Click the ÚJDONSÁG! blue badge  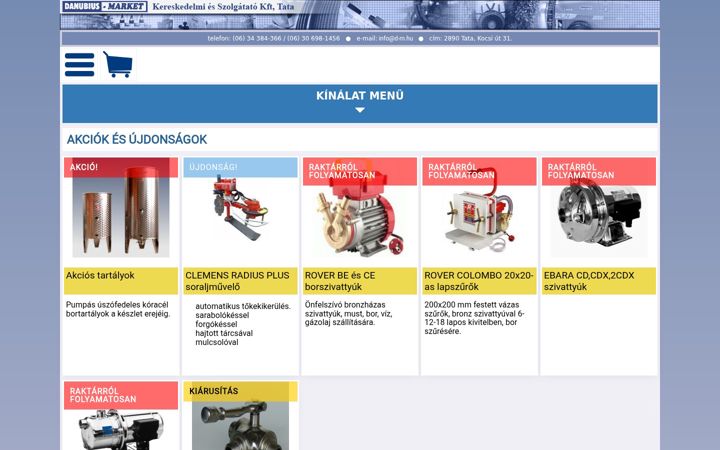coord(240,167)
